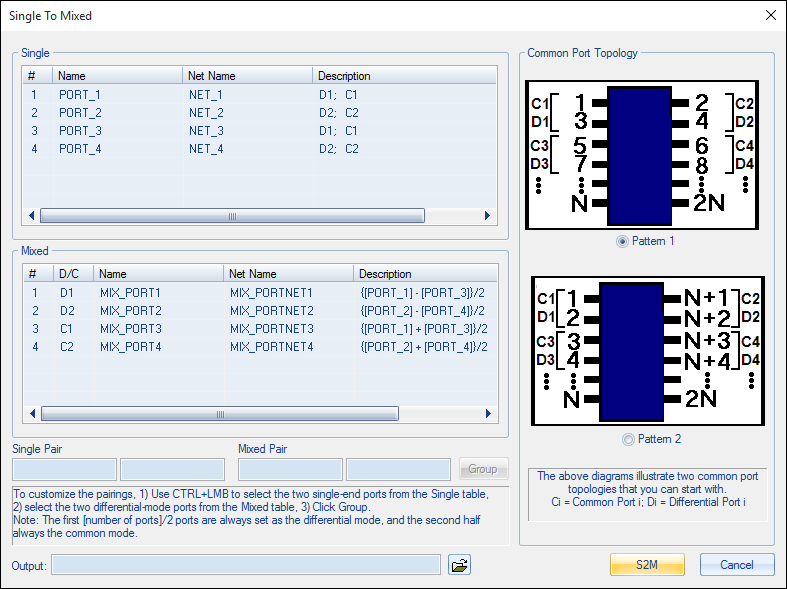Select MIX_PORT2 row in Mixed table
The width and height of the screenshot is (787, 589).
pos(130,311)
